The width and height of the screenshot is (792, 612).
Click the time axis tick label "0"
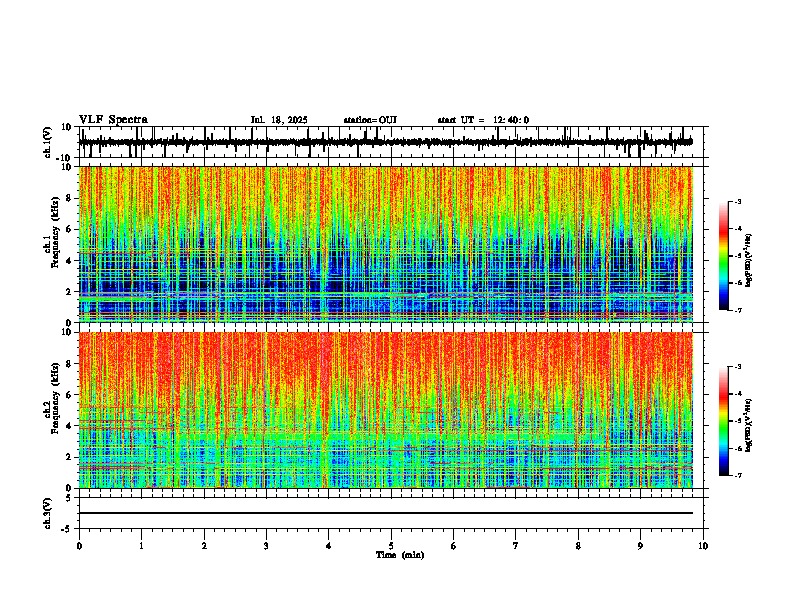point(79,546)
